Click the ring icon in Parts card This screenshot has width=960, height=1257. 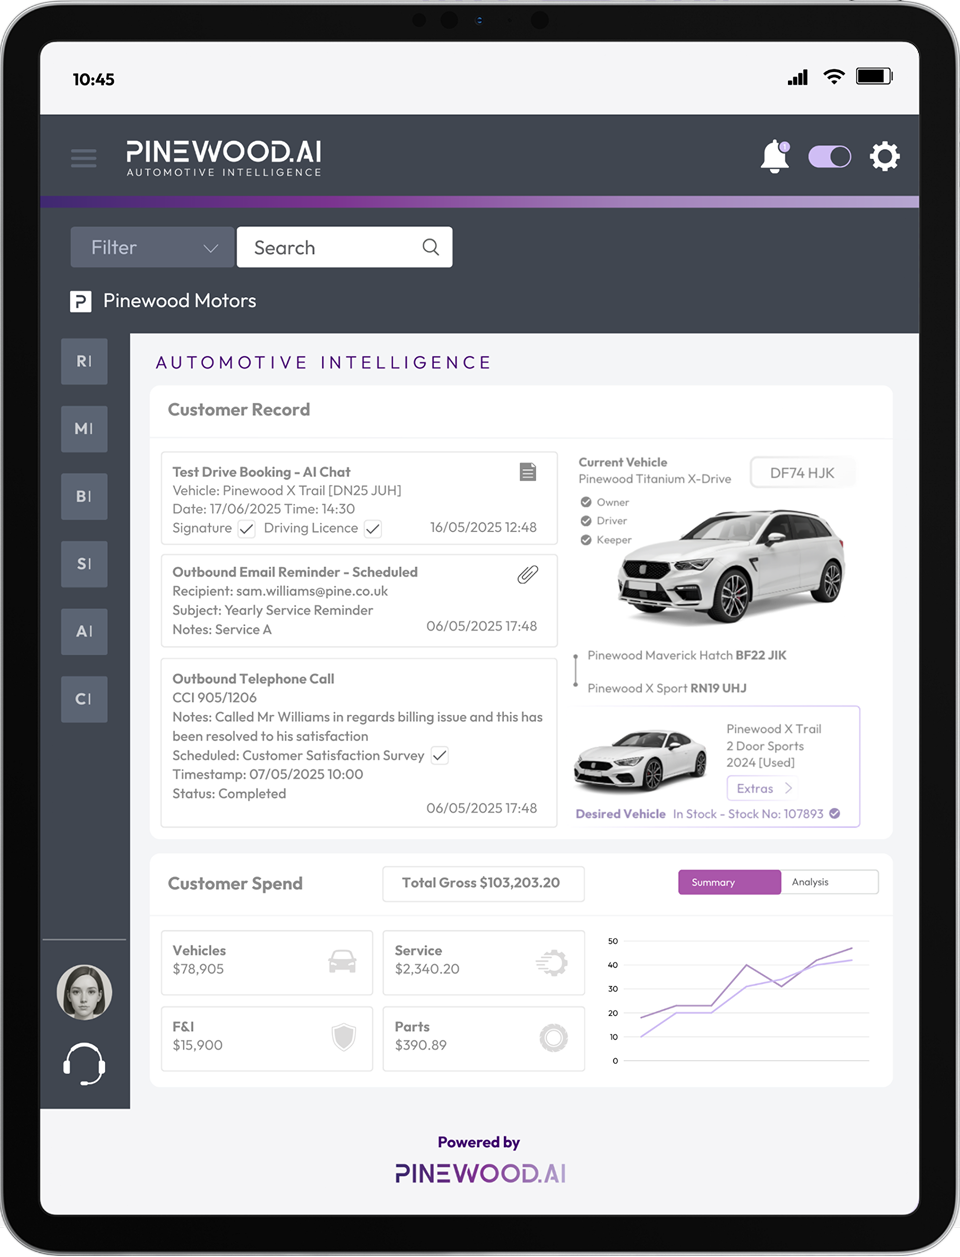tap(553, 1038)
